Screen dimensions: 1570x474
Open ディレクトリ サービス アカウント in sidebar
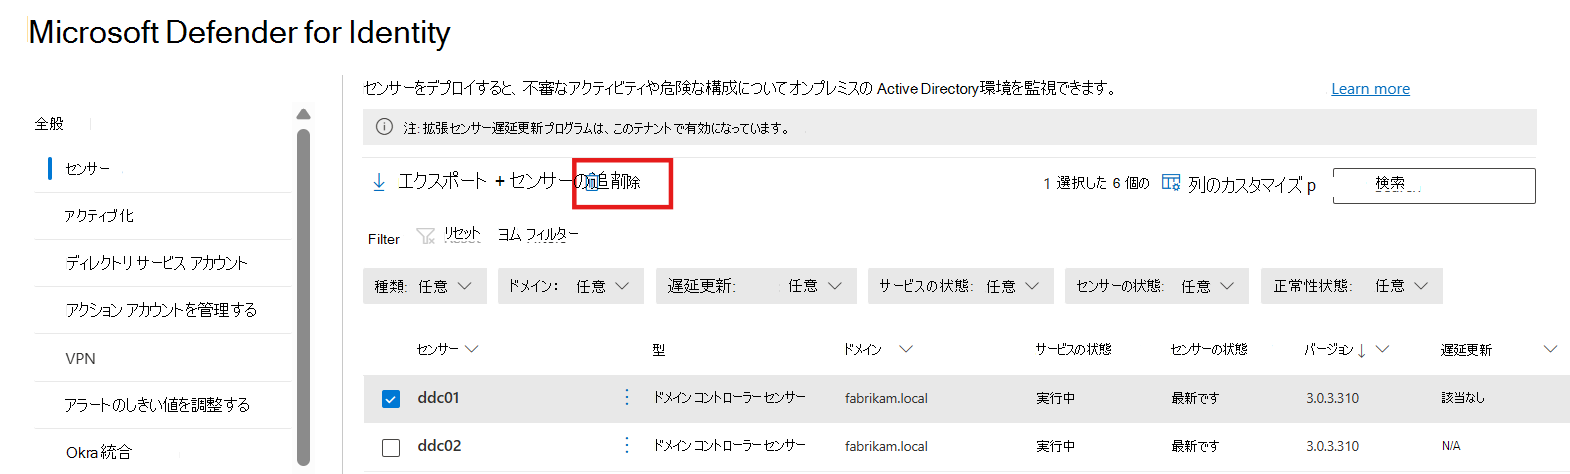[x=156, y=263]
